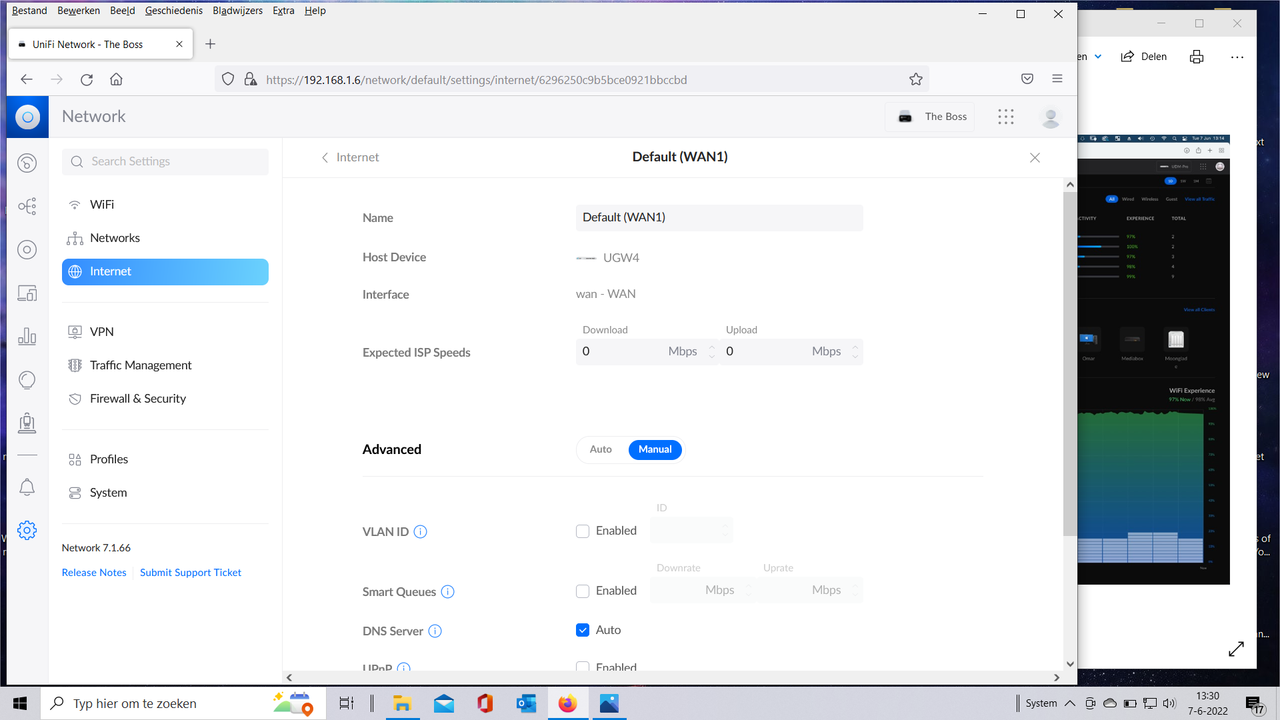Click the UniFi logo icon
Viewport: 1280px width, 720px height.
pyautogui.click(x=27, y=117)
